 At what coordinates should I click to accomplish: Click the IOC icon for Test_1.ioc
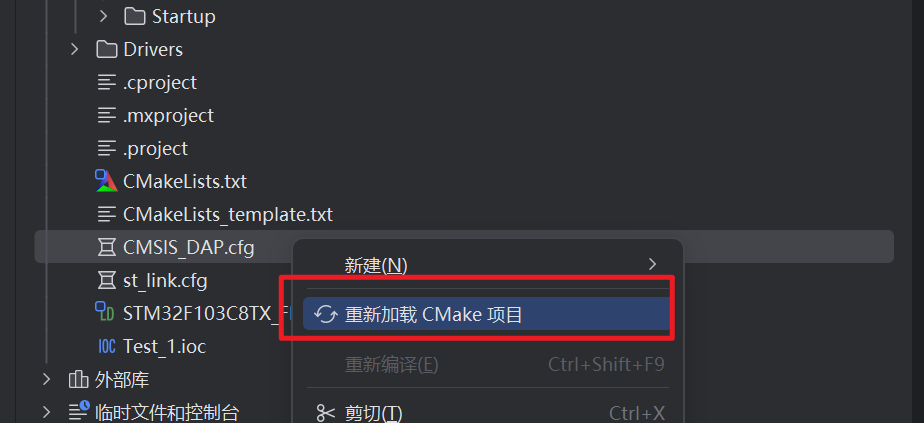106,346
